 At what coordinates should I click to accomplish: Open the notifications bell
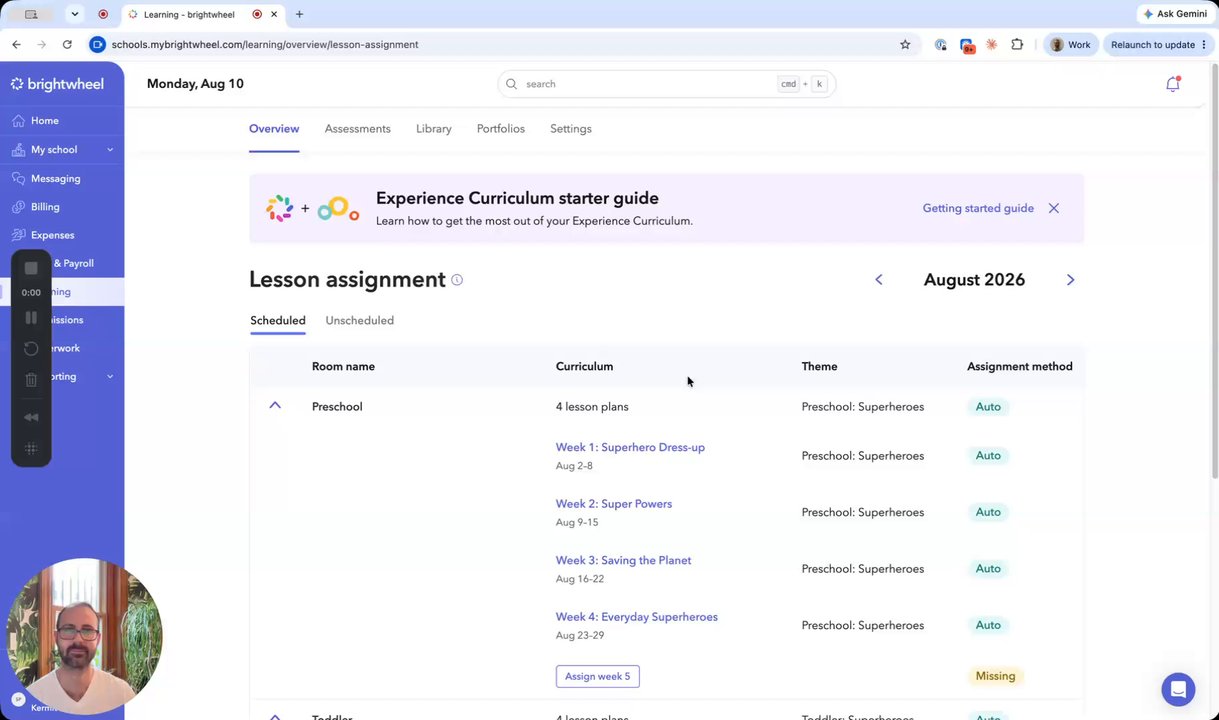coord(1173,84)
